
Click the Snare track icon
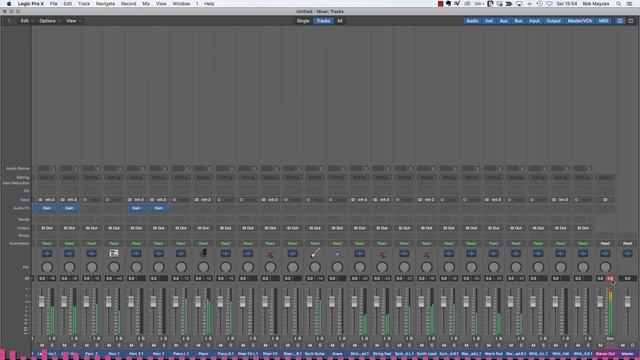point(337,253)
